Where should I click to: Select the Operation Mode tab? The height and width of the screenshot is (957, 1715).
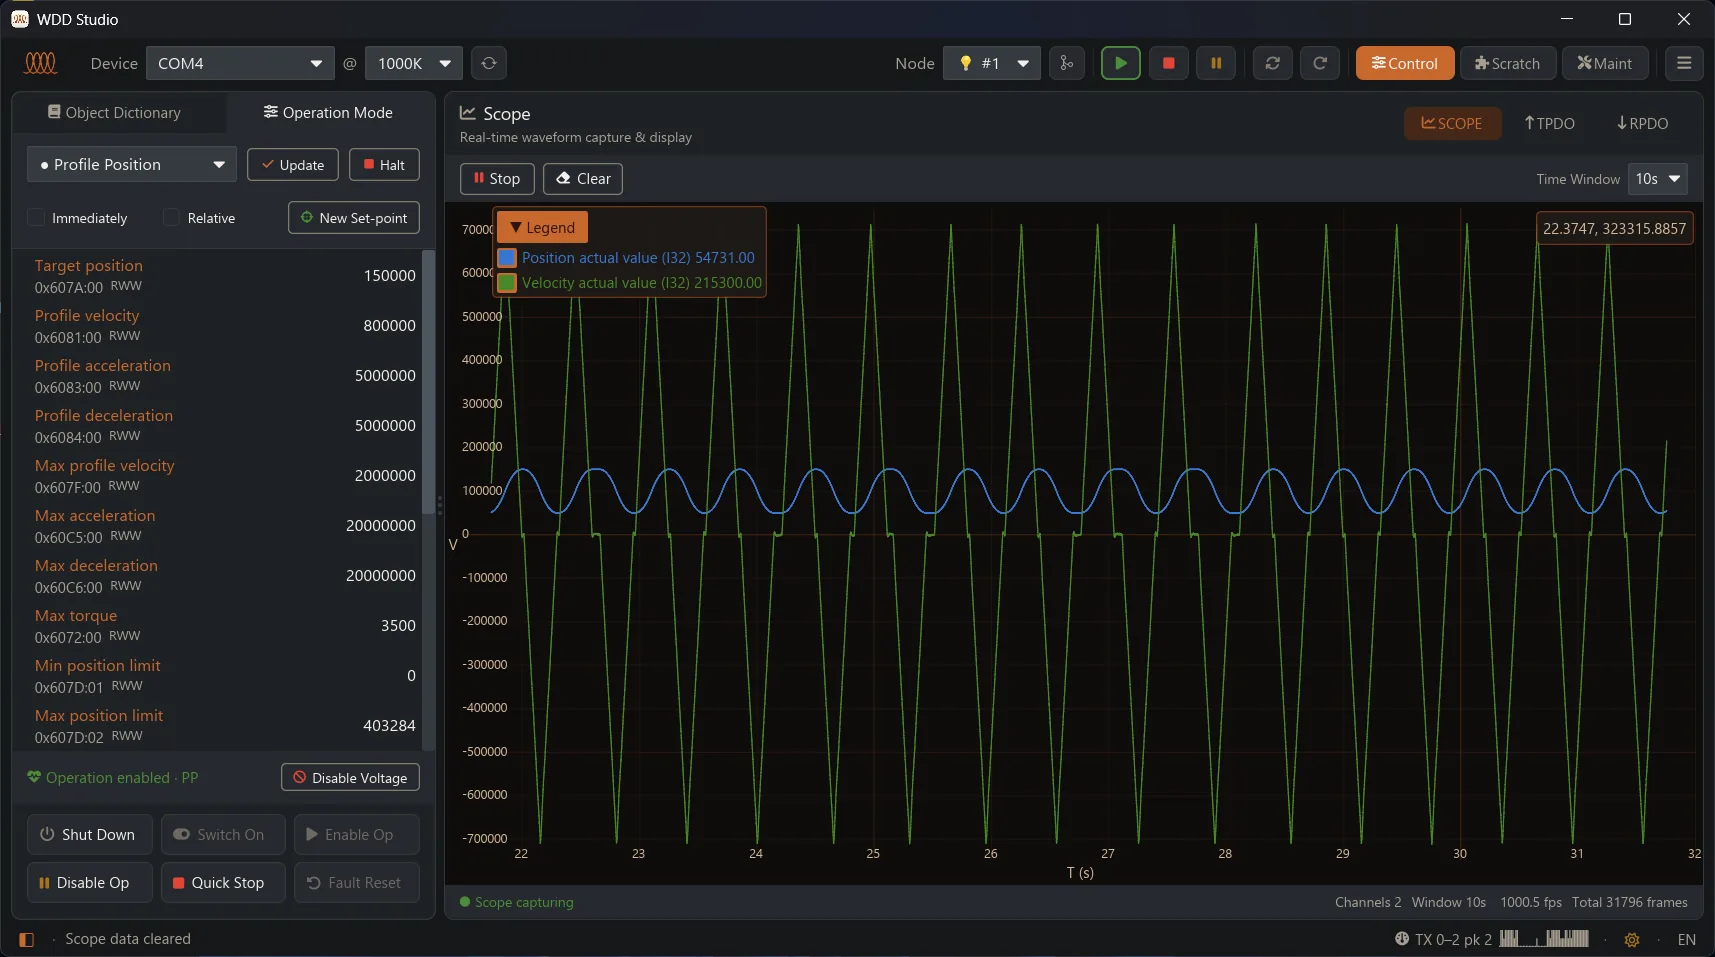pos(328,112)
